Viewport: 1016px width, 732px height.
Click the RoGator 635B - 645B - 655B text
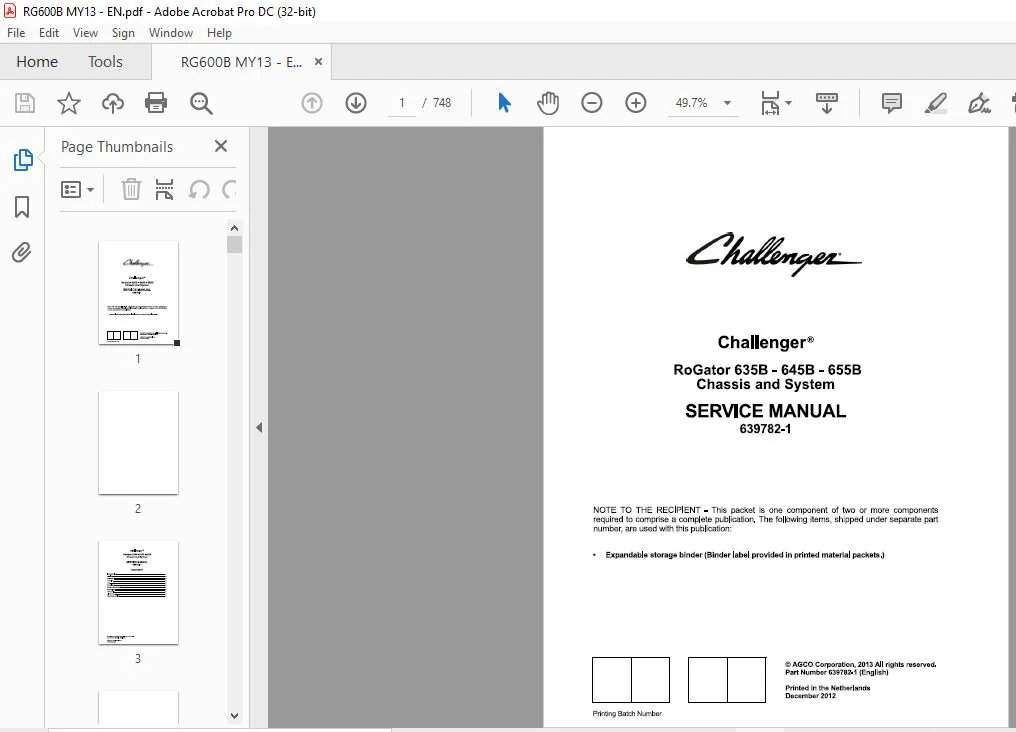coord(767,370)
